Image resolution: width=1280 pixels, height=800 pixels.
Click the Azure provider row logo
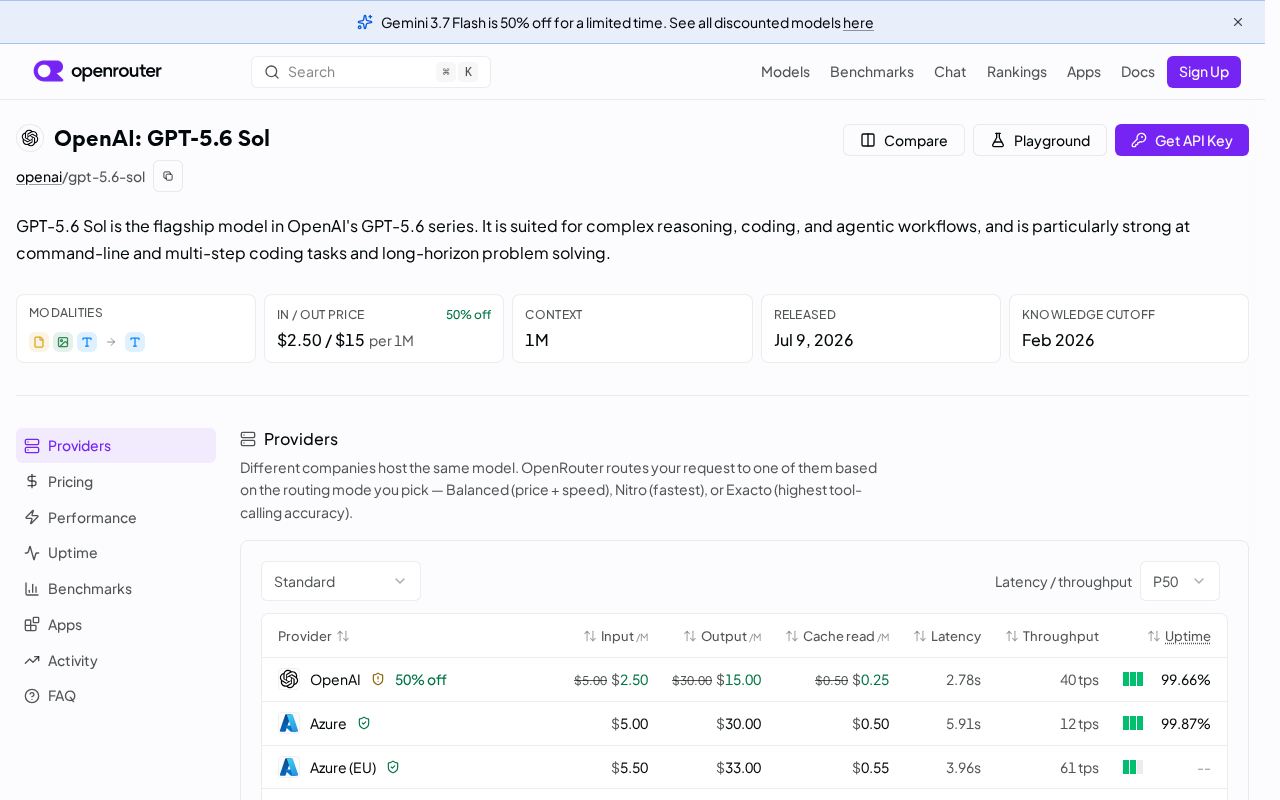click(x=289, y=723)
